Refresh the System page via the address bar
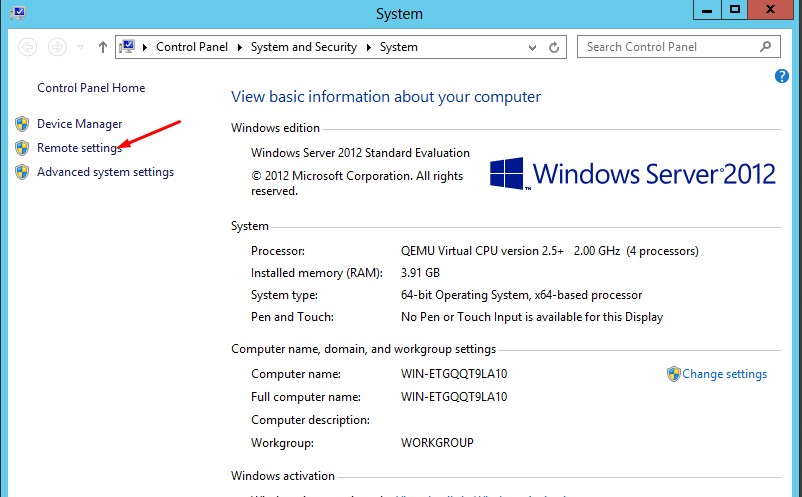Viewport: 802px width, 497px height. [555, 47]
